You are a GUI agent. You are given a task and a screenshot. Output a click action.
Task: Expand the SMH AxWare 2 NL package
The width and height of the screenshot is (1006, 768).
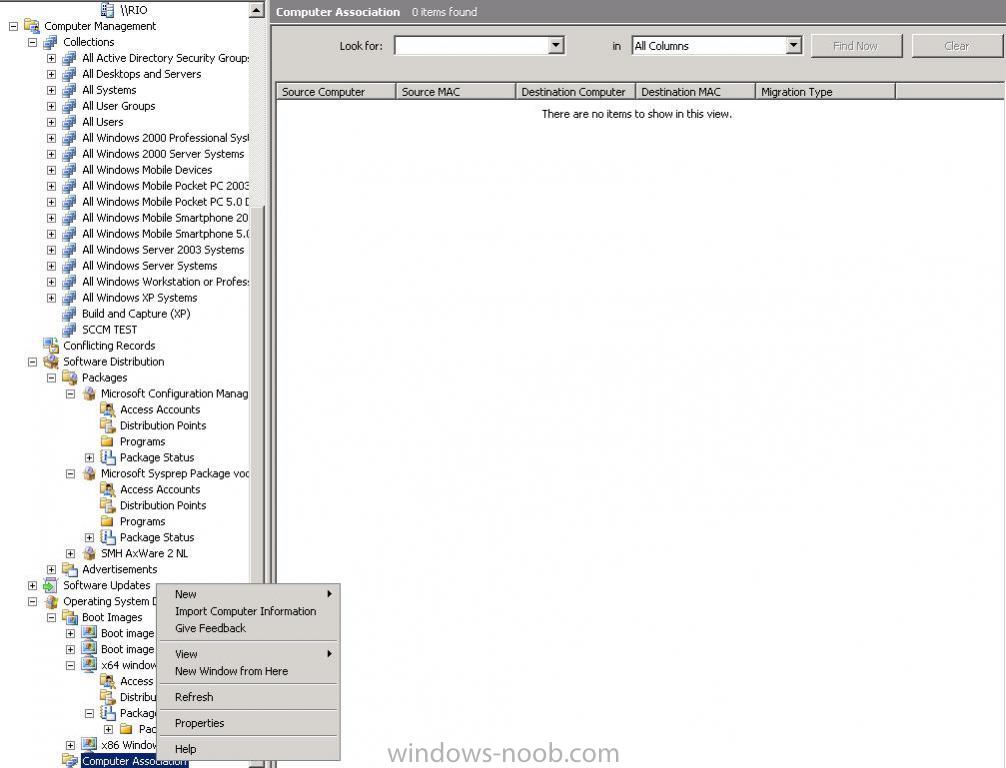pyautogui.click(x=71, y=554)
